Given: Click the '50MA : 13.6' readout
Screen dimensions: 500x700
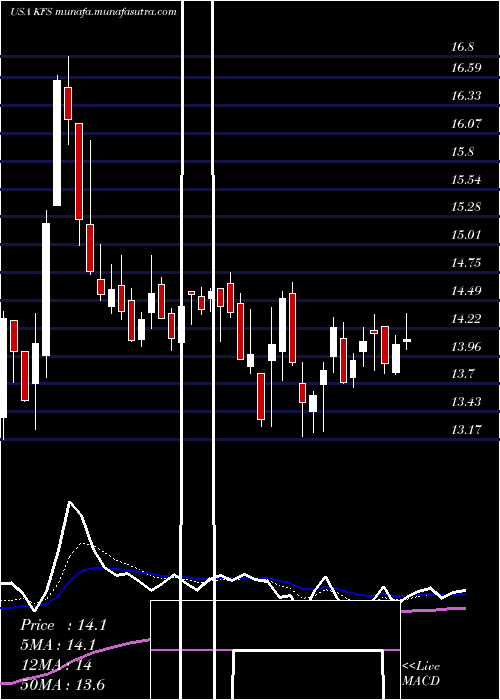Looking at the screenshot, I should (63, 685).
